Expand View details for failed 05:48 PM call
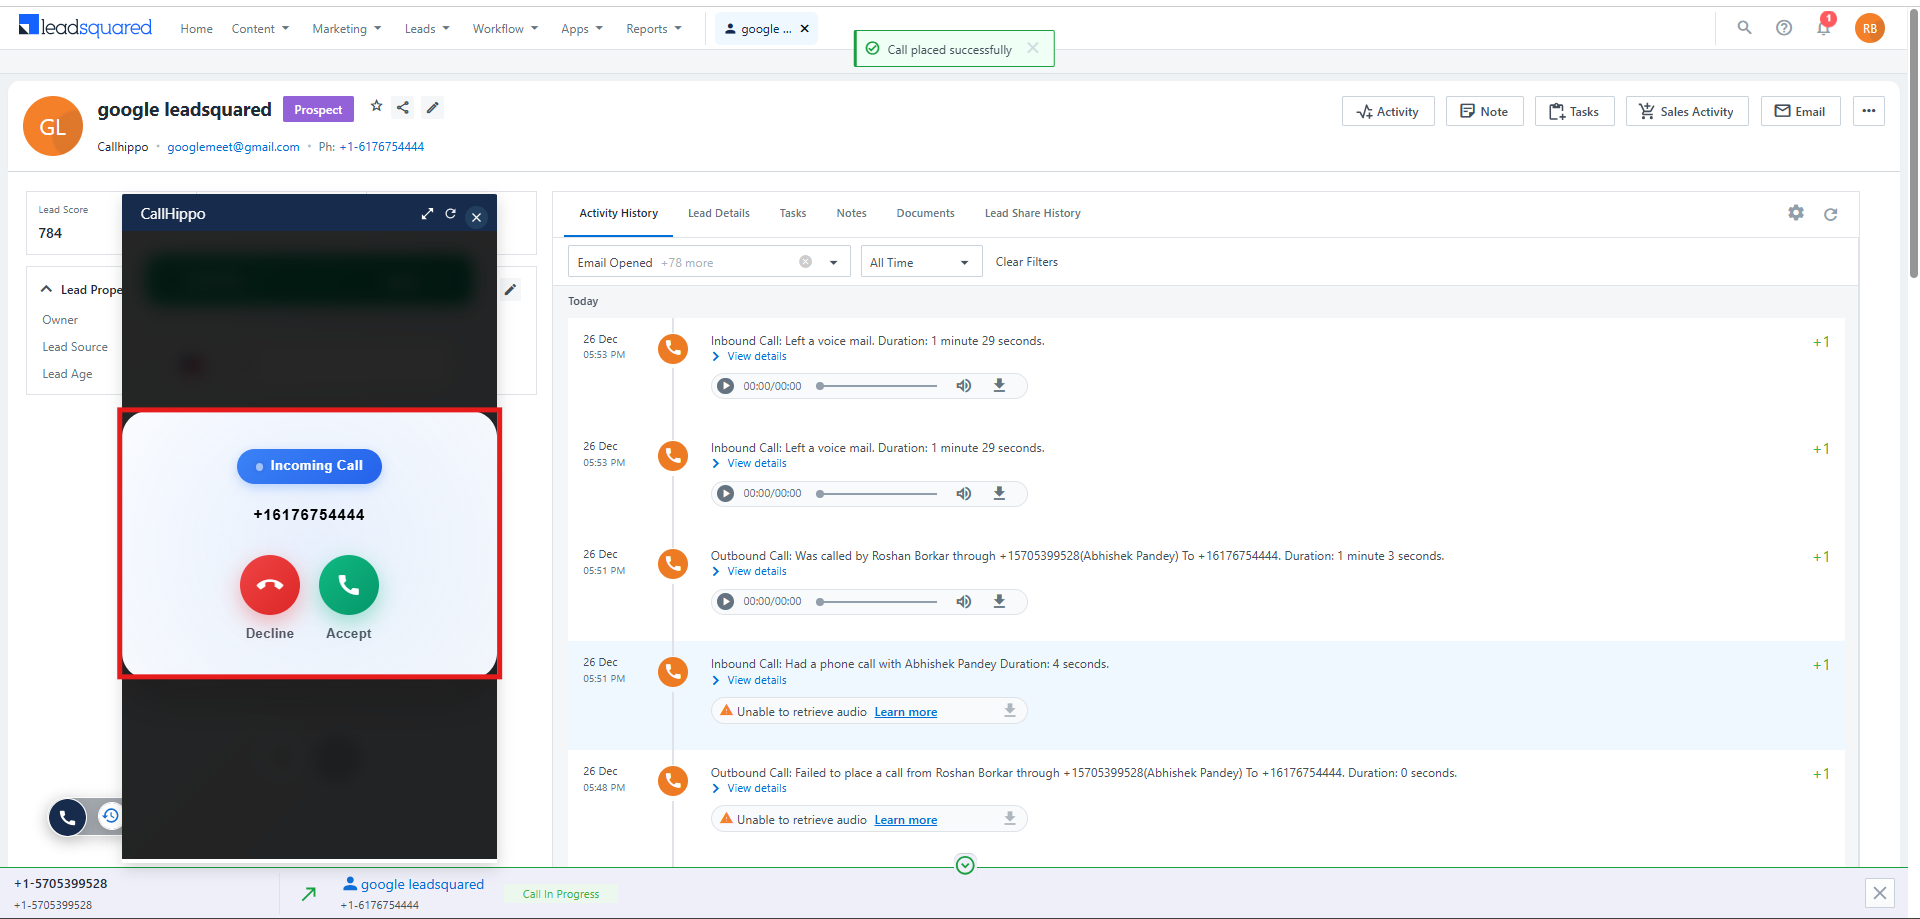 pyautogui.click(x=749, y=788)
